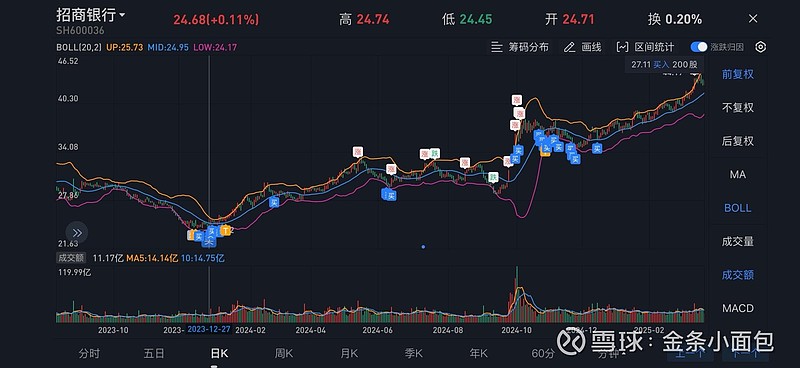Click the SH600036 stock code
Viewport: 800px width, 368px height.
80,31
